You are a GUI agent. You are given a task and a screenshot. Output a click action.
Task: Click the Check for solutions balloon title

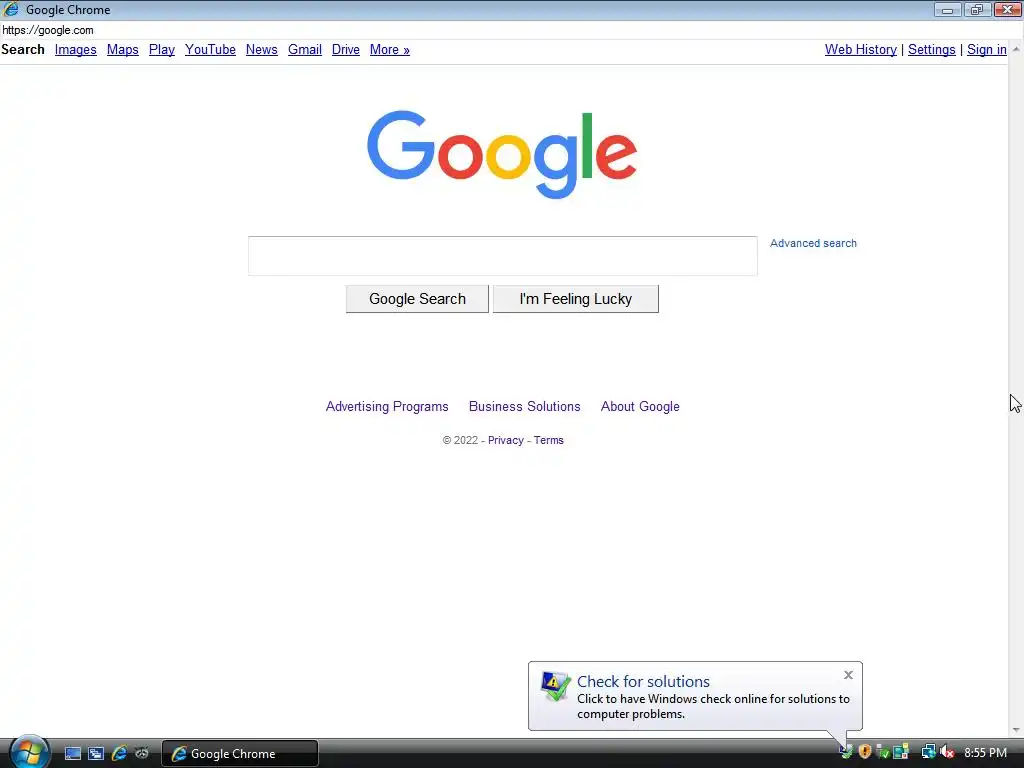click(x=643, y=681)
